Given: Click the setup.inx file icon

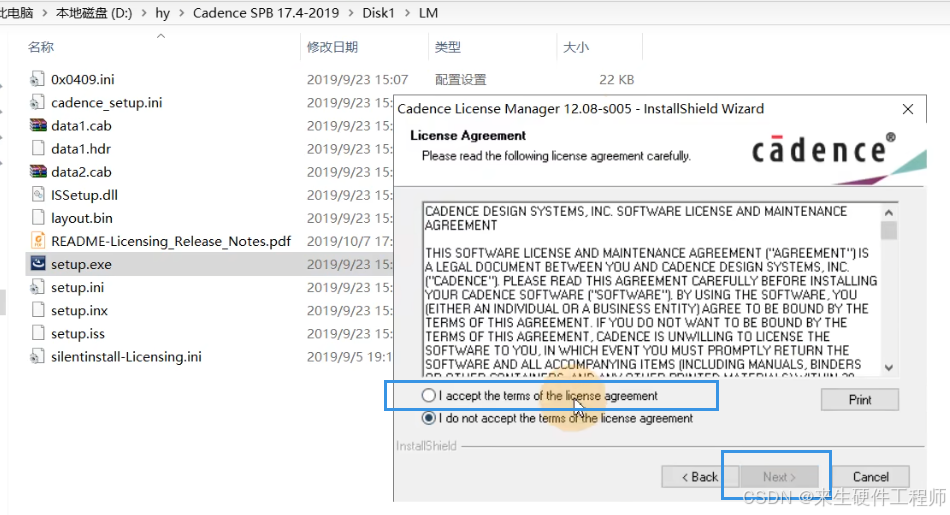Looking at the screenshot, I should (x=38, y=310).
